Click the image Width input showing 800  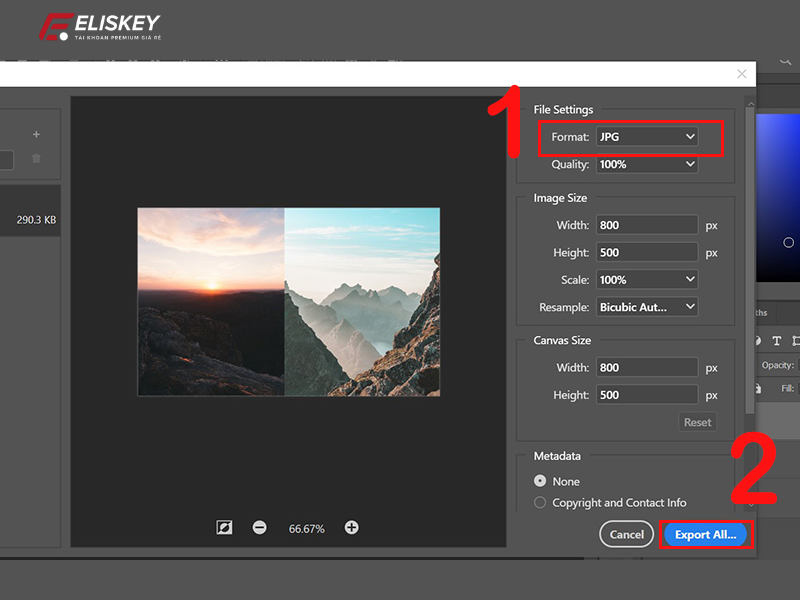point(647,224)
